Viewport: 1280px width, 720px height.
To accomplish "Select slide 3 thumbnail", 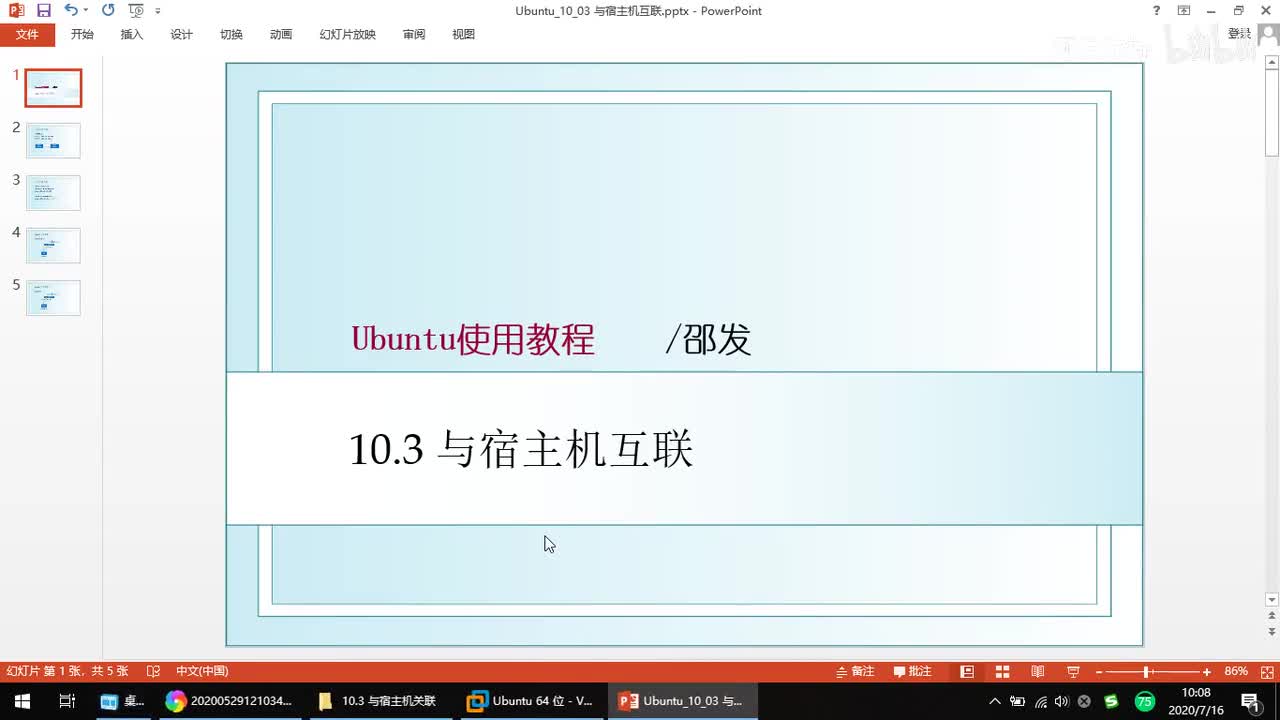I will 53,192.
